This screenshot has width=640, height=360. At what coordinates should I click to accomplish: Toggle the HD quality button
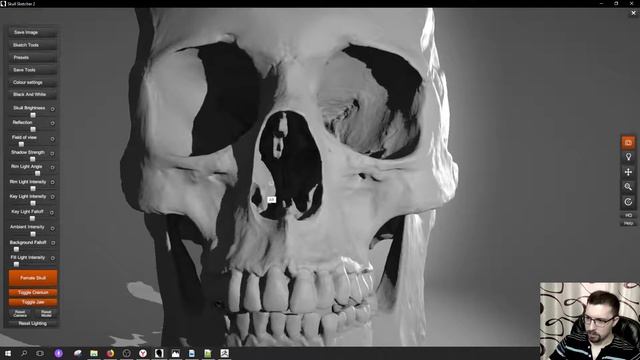coord(628,215)
